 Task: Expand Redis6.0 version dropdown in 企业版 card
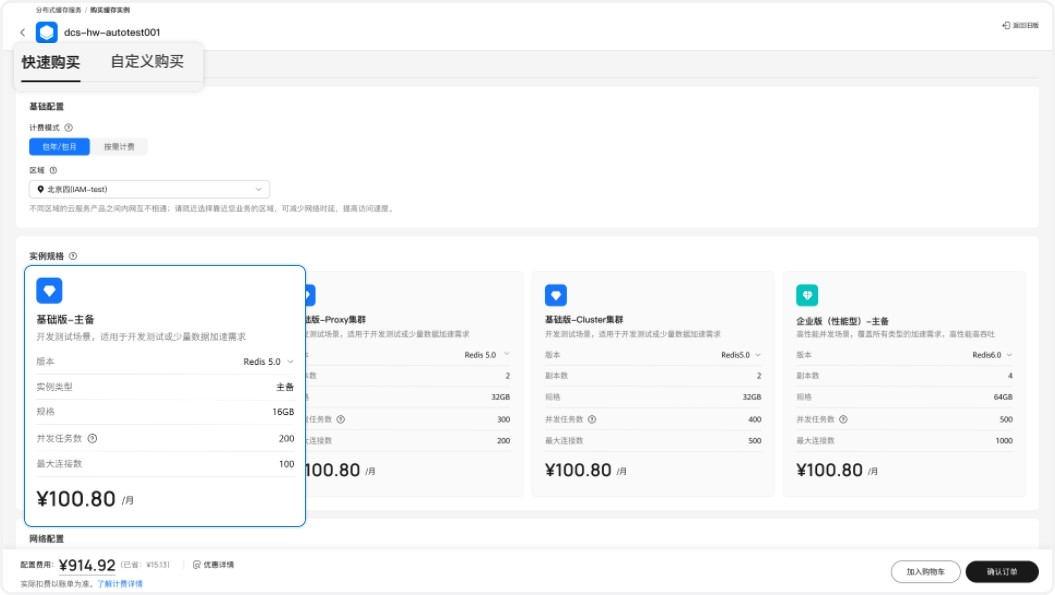click(995, 355)
